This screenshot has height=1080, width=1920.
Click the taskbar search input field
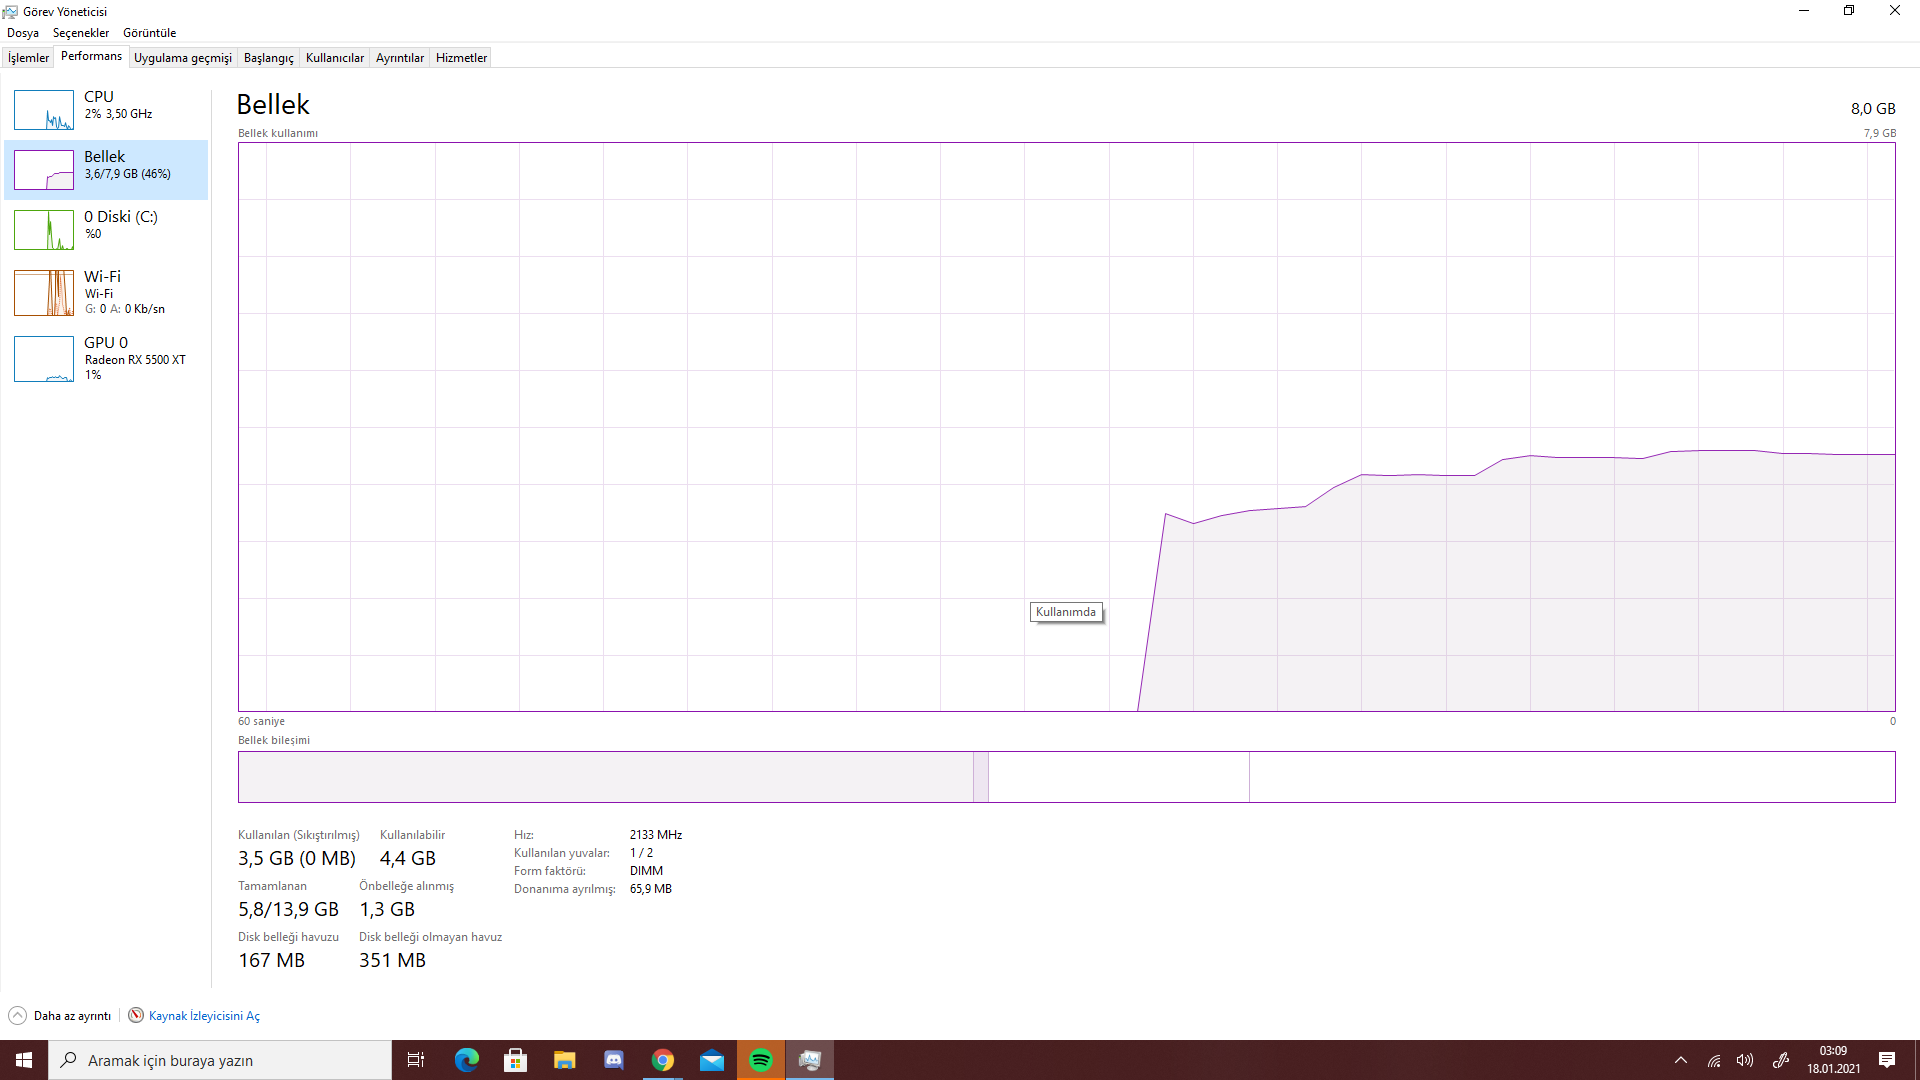click(x=220, y=1060)
